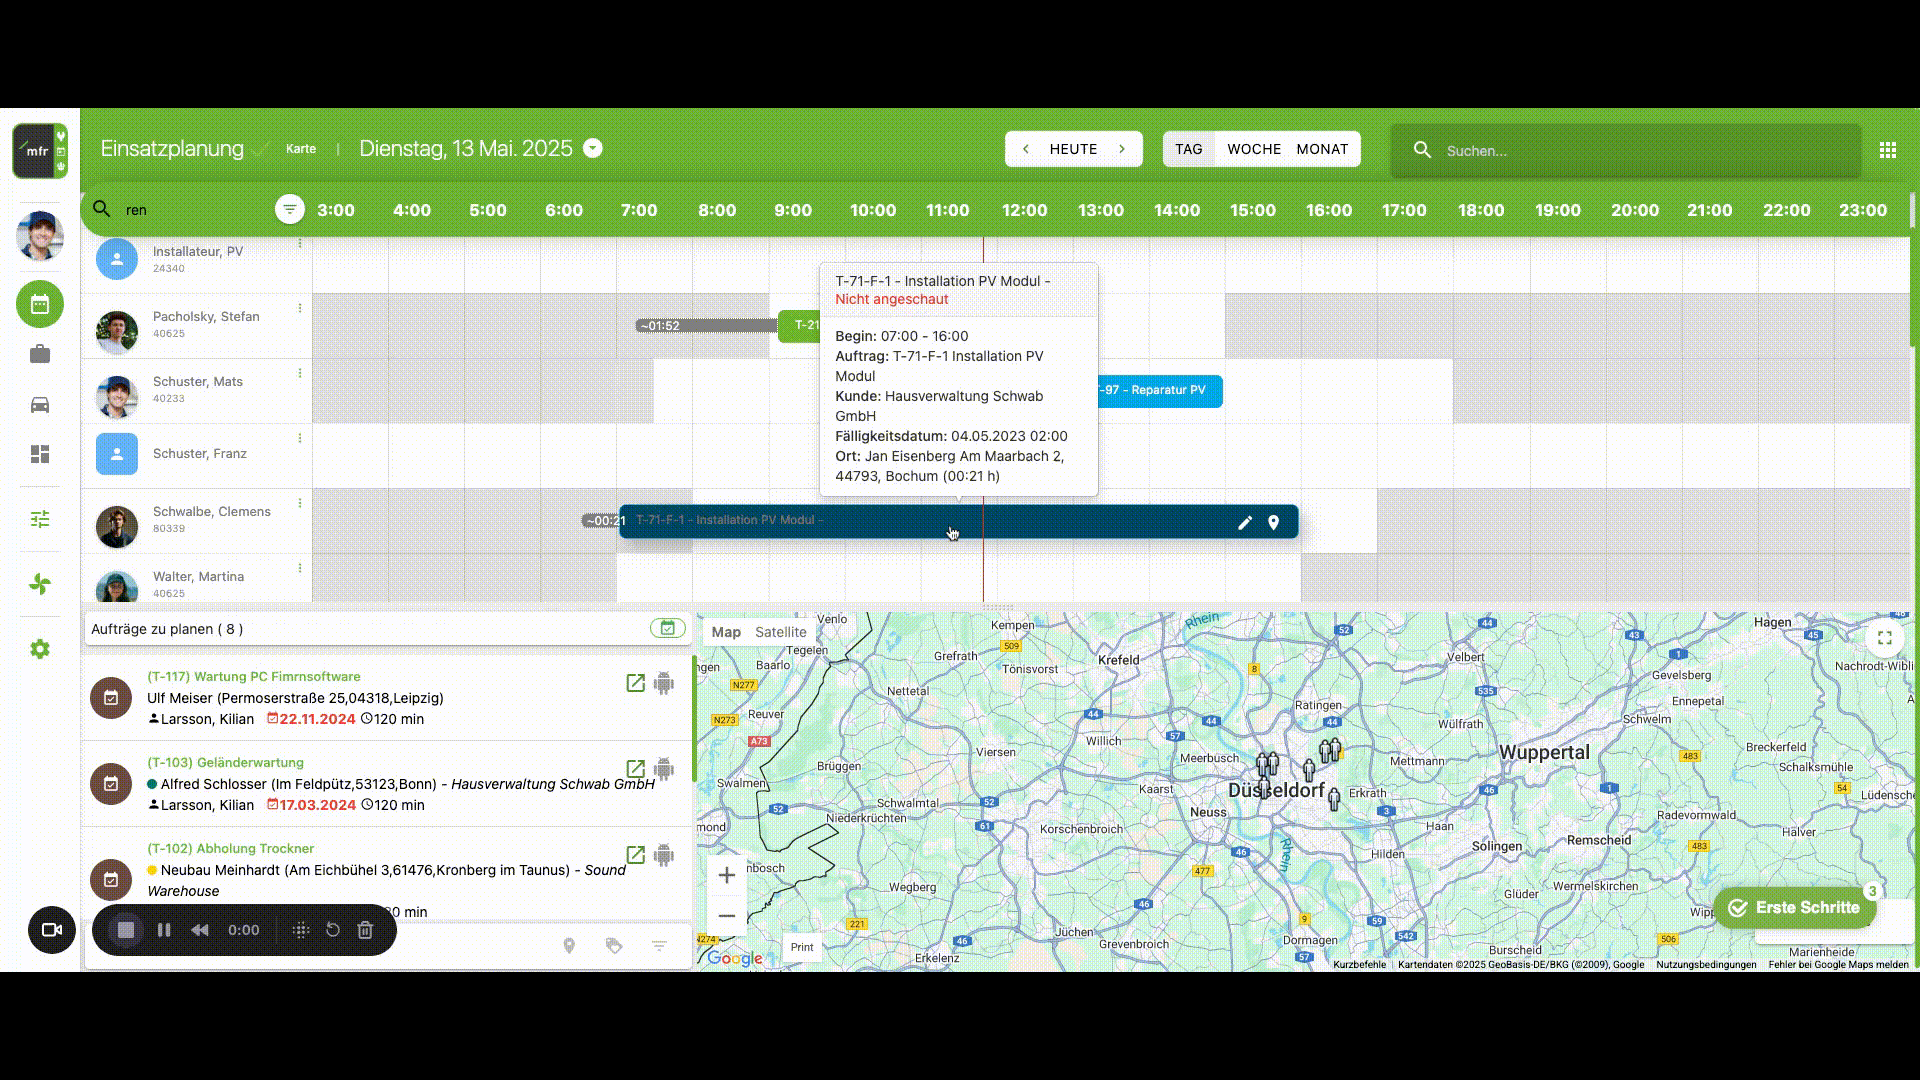Open the apps grid icon top right
1920x1080 pixels.
1888,150
